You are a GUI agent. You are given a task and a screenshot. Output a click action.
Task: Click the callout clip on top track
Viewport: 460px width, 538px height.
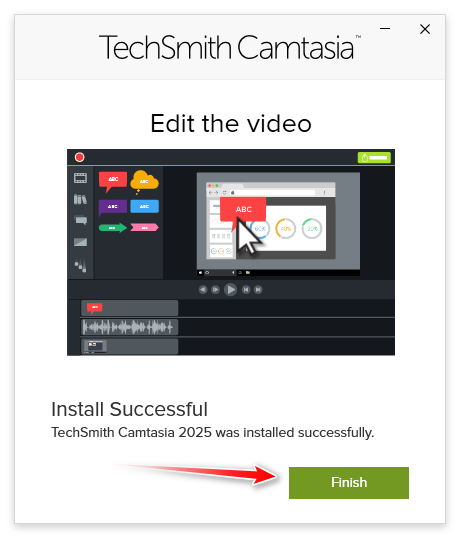click(130, 308)
